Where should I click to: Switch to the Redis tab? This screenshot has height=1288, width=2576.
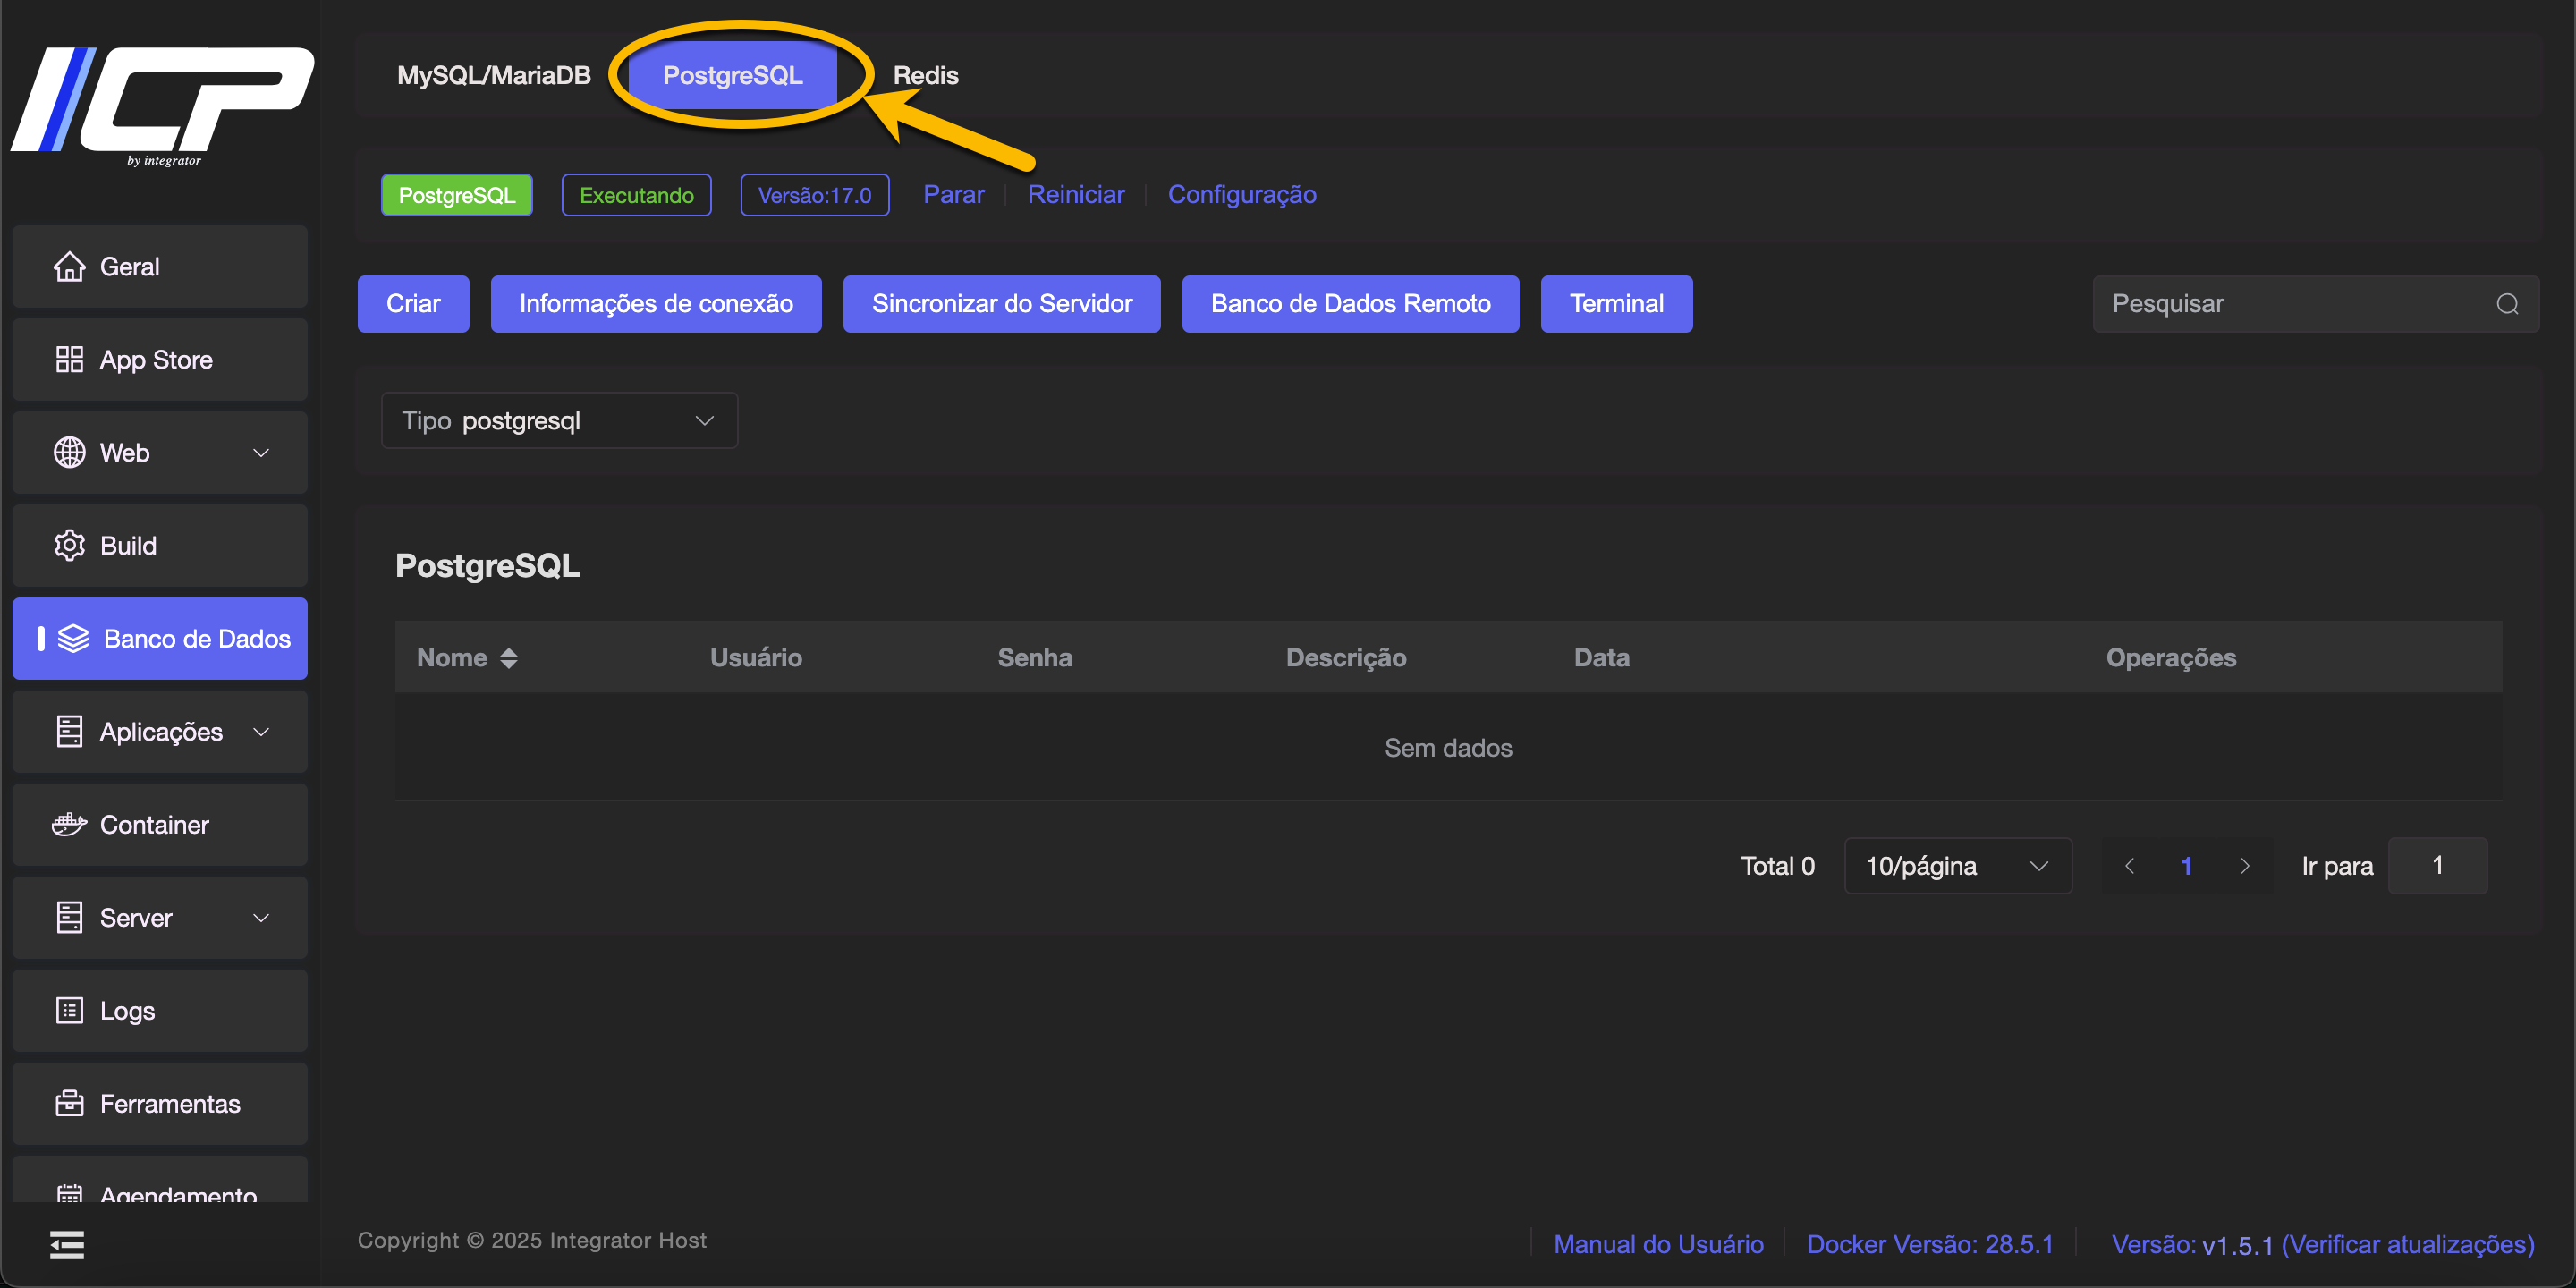pos(924,75)
